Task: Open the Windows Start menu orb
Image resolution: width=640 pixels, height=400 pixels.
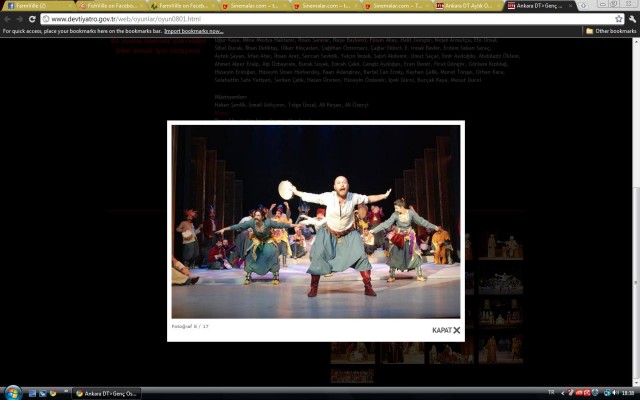Action: click(12, 392)
